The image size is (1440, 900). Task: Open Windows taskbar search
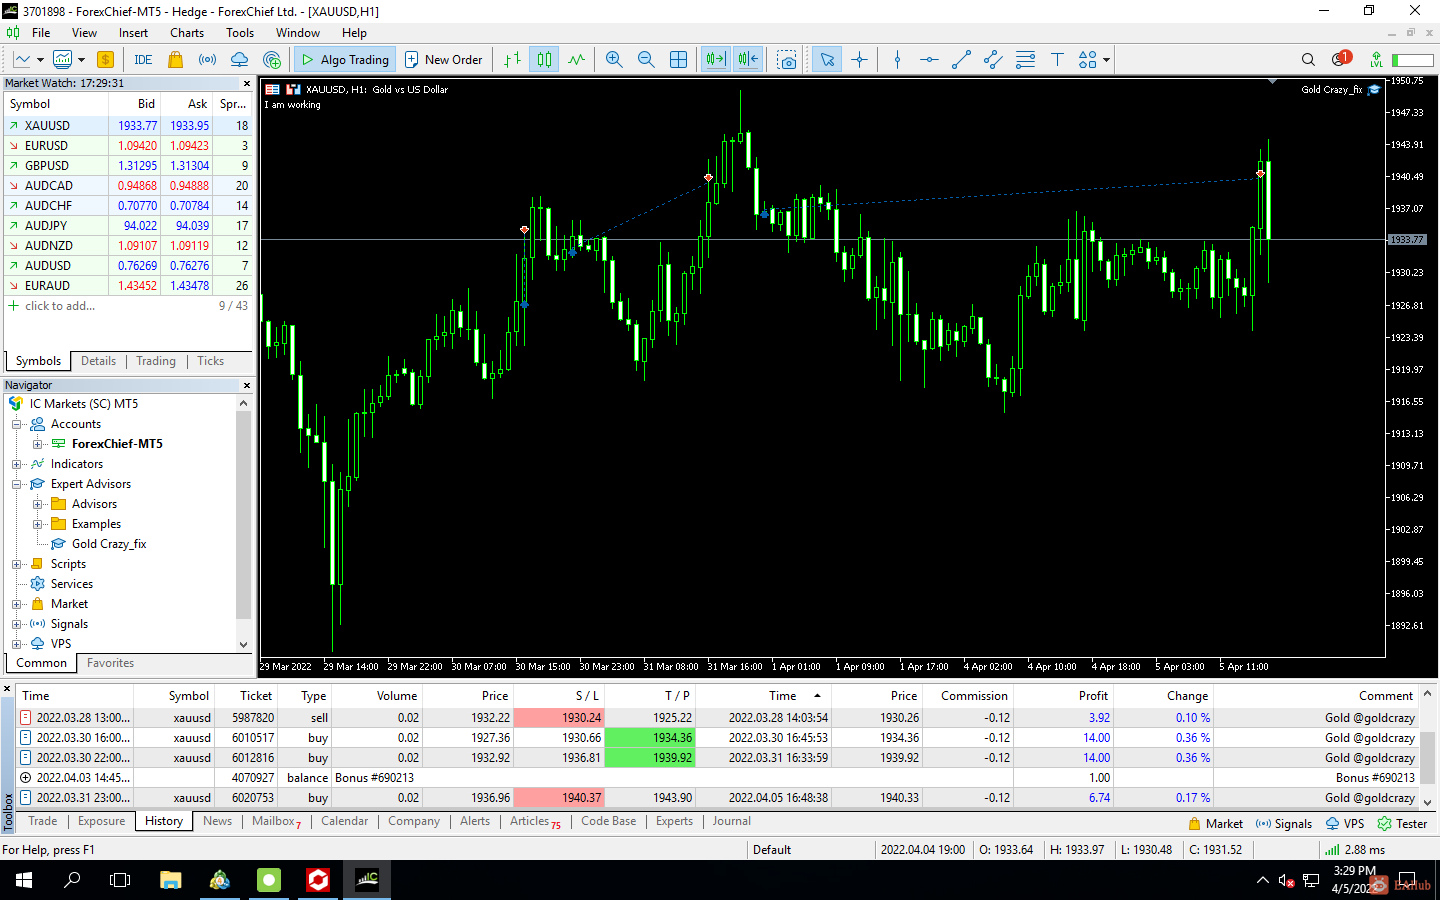(72, 880)
